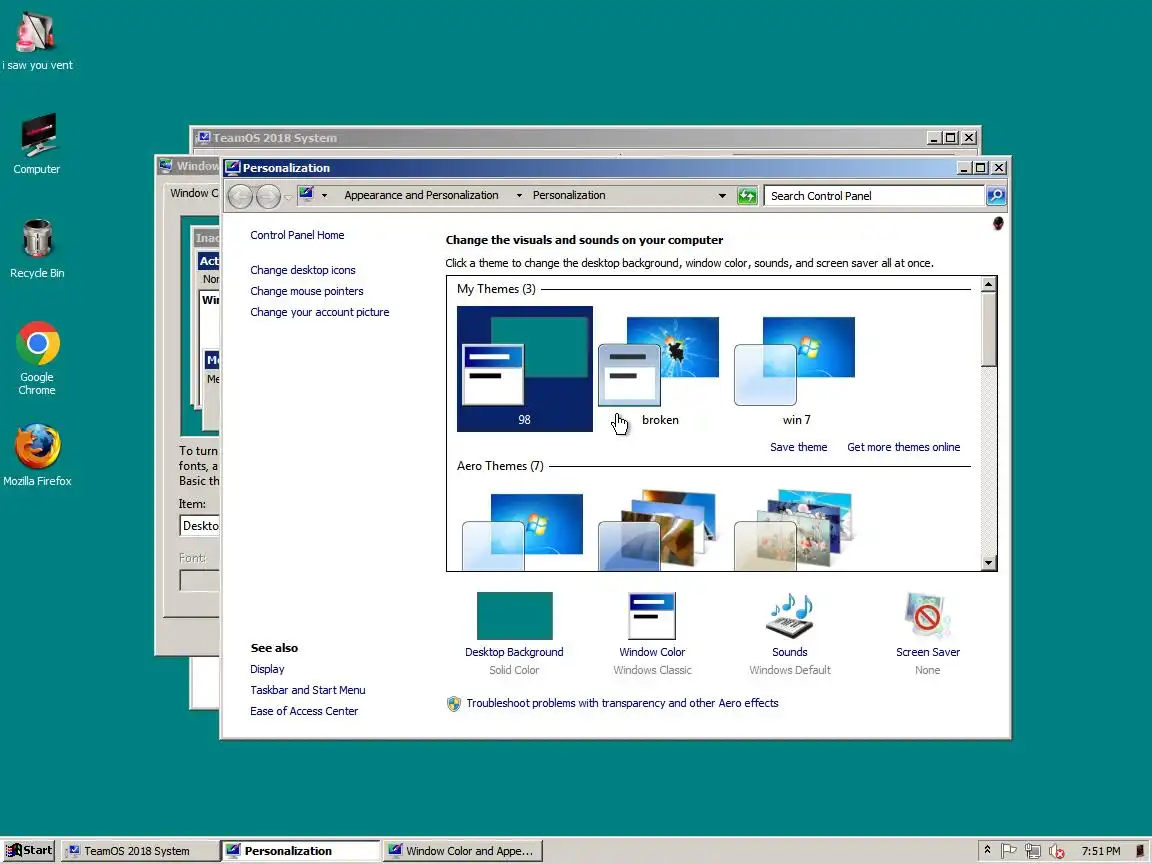
Task: Click the Desktop Background label link
Action: coord(514,652)
